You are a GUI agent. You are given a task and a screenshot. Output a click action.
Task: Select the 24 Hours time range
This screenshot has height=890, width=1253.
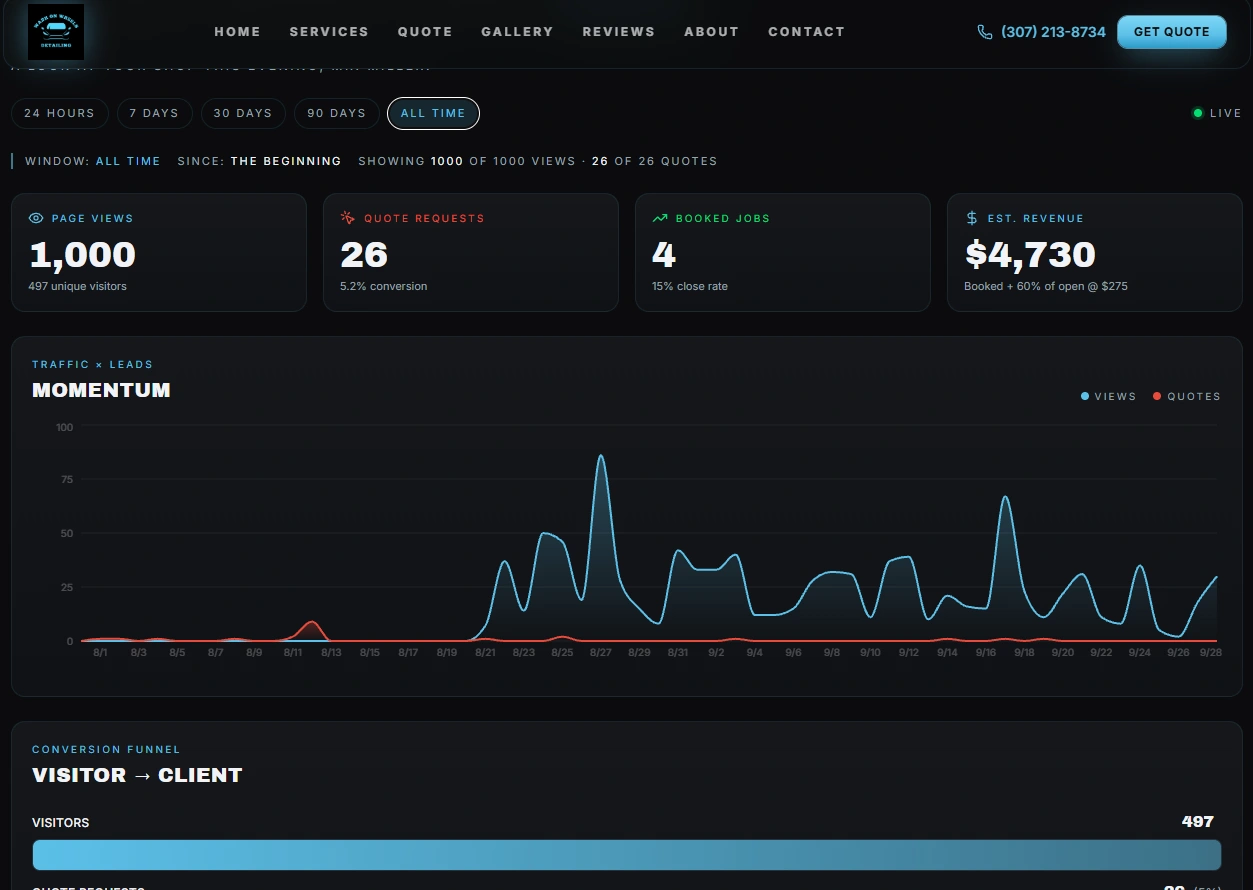click(x=59, y=113)
